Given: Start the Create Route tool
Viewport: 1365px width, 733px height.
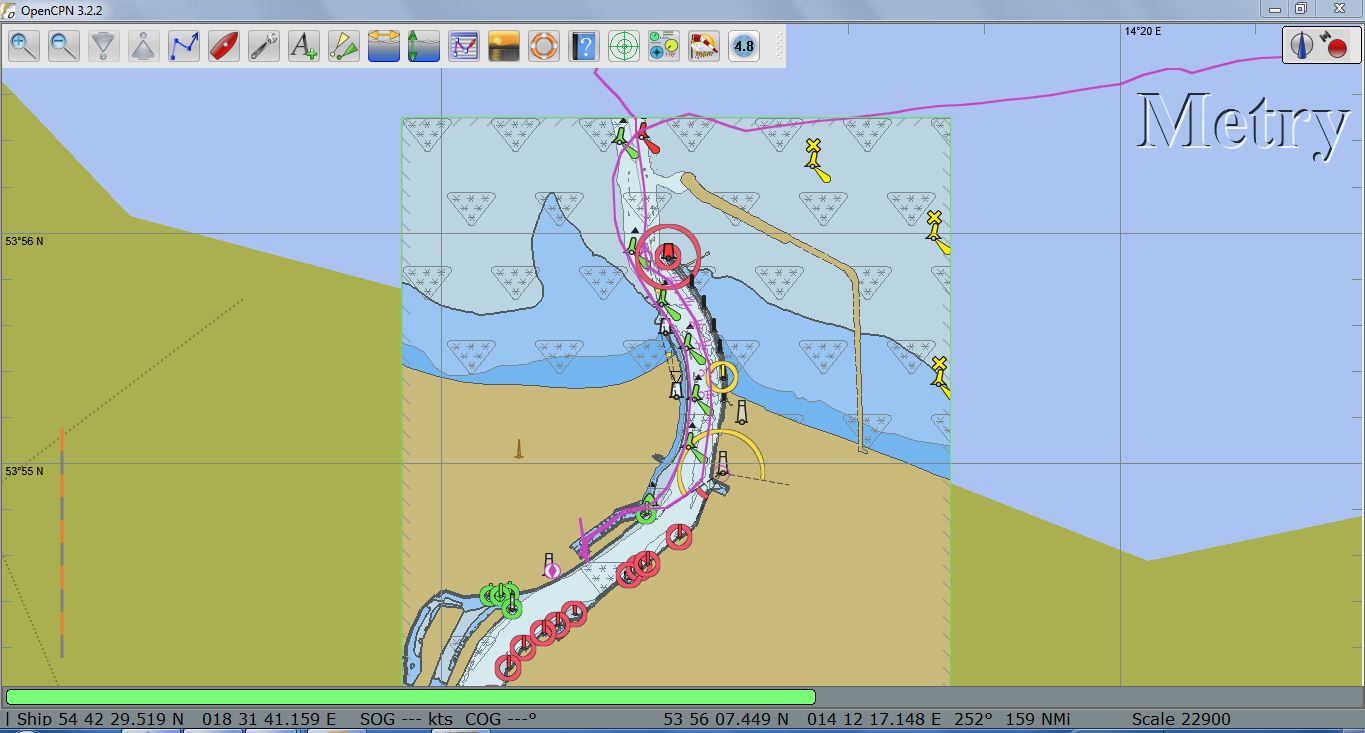Looking at the screenshot, I should click(184, 46).
